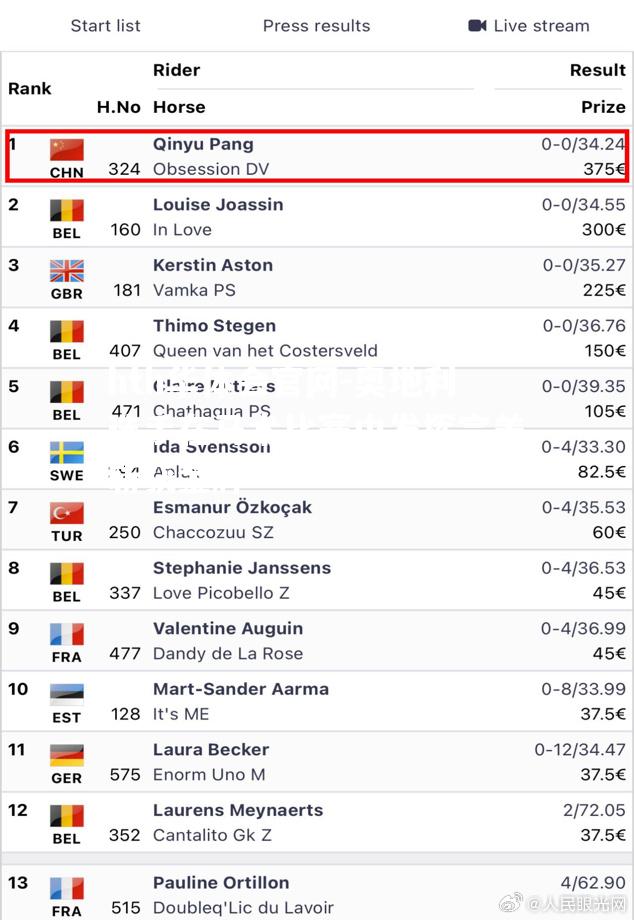Open rider Kerstin Aston's profile
634x920 pixels.
213,265
